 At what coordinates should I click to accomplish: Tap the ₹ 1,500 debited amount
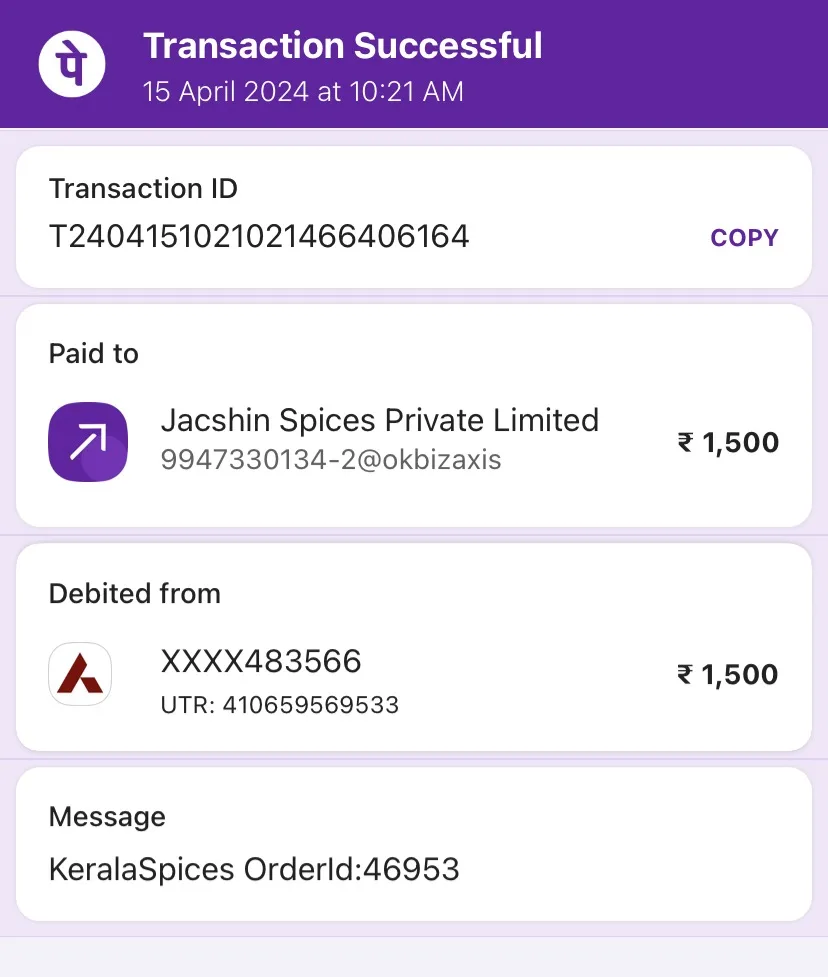[x=728, y=674]
